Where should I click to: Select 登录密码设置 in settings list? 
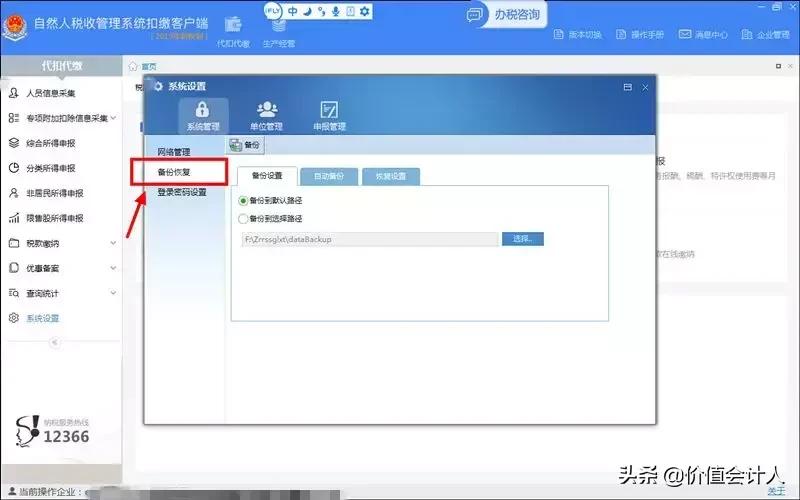(x=182, y=192)
